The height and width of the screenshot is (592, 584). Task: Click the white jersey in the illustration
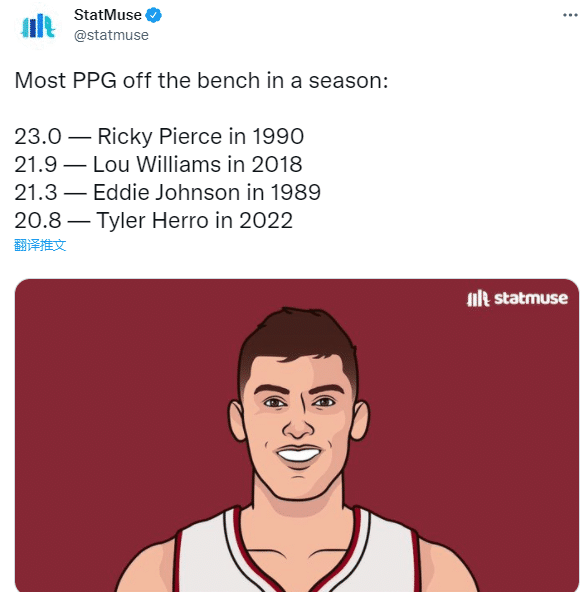[x=296, y=555]
